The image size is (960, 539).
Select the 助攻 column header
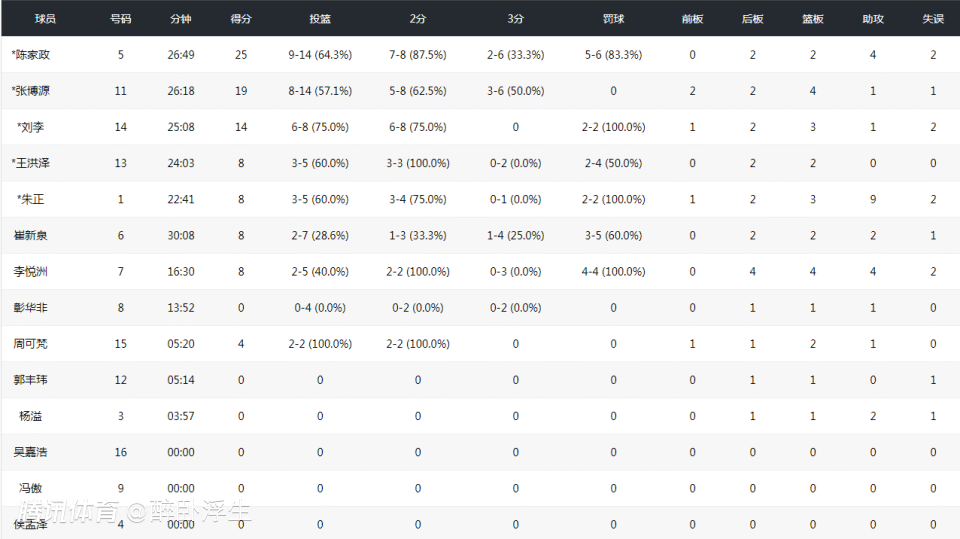click(x=873, y=18)
